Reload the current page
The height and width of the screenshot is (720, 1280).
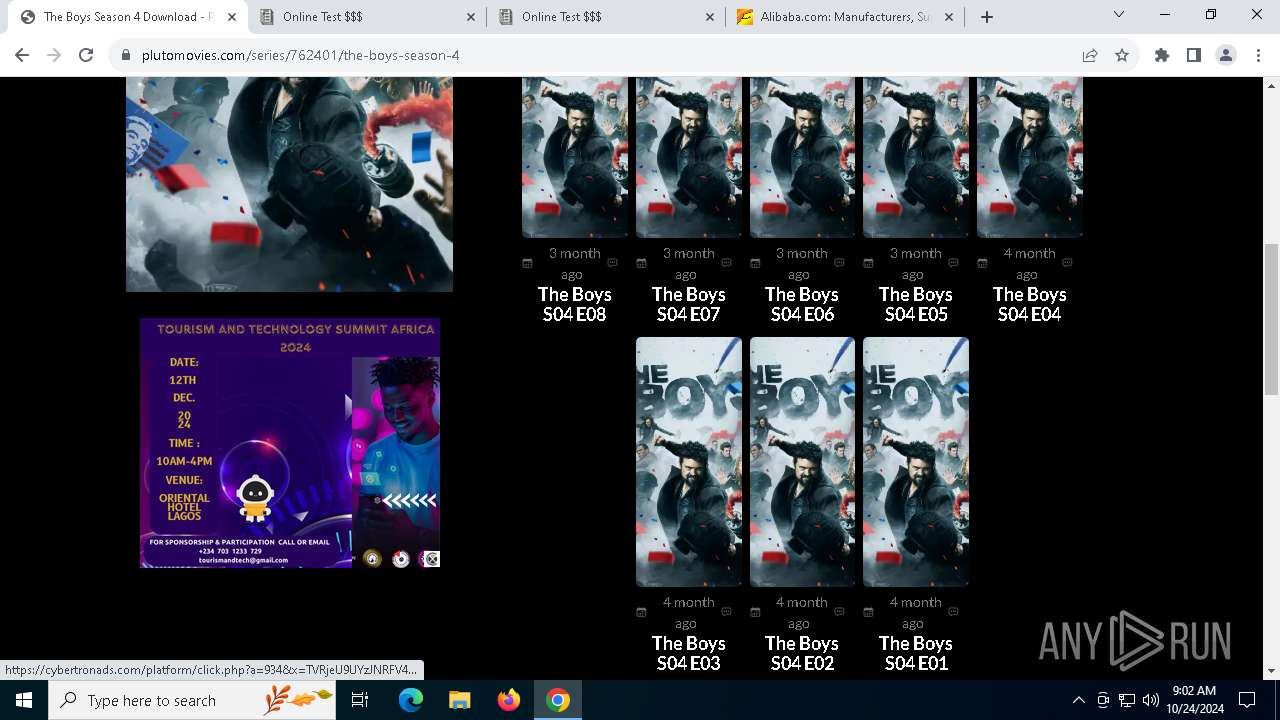coord(86,55)
